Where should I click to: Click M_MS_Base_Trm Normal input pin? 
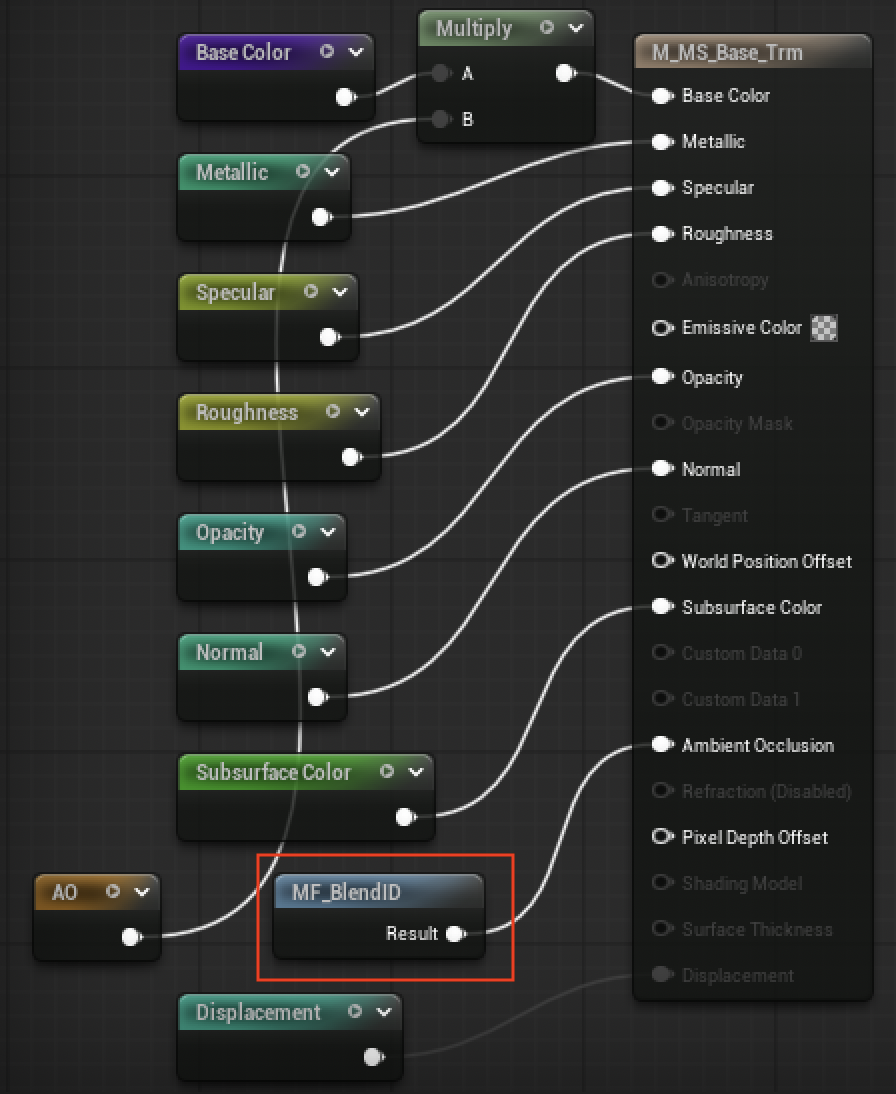tap(662, 469)
